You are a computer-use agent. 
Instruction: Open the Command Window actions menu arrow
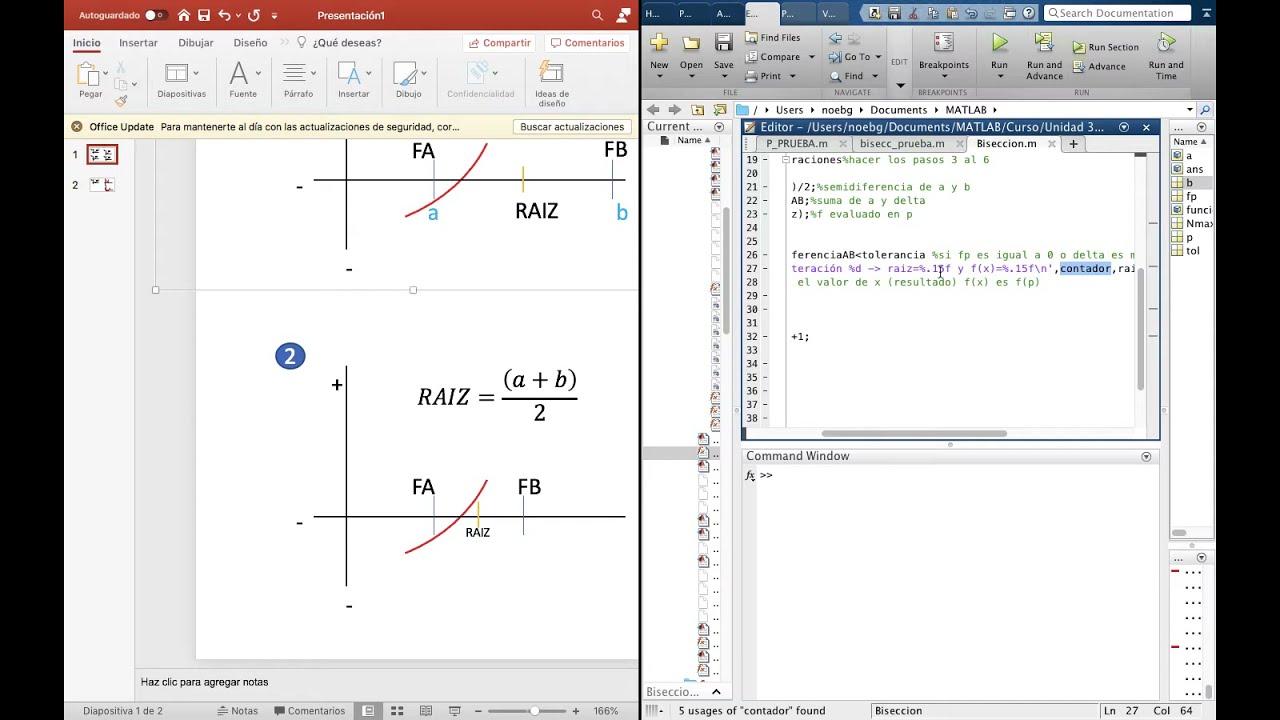click(x=1146, y=457)
